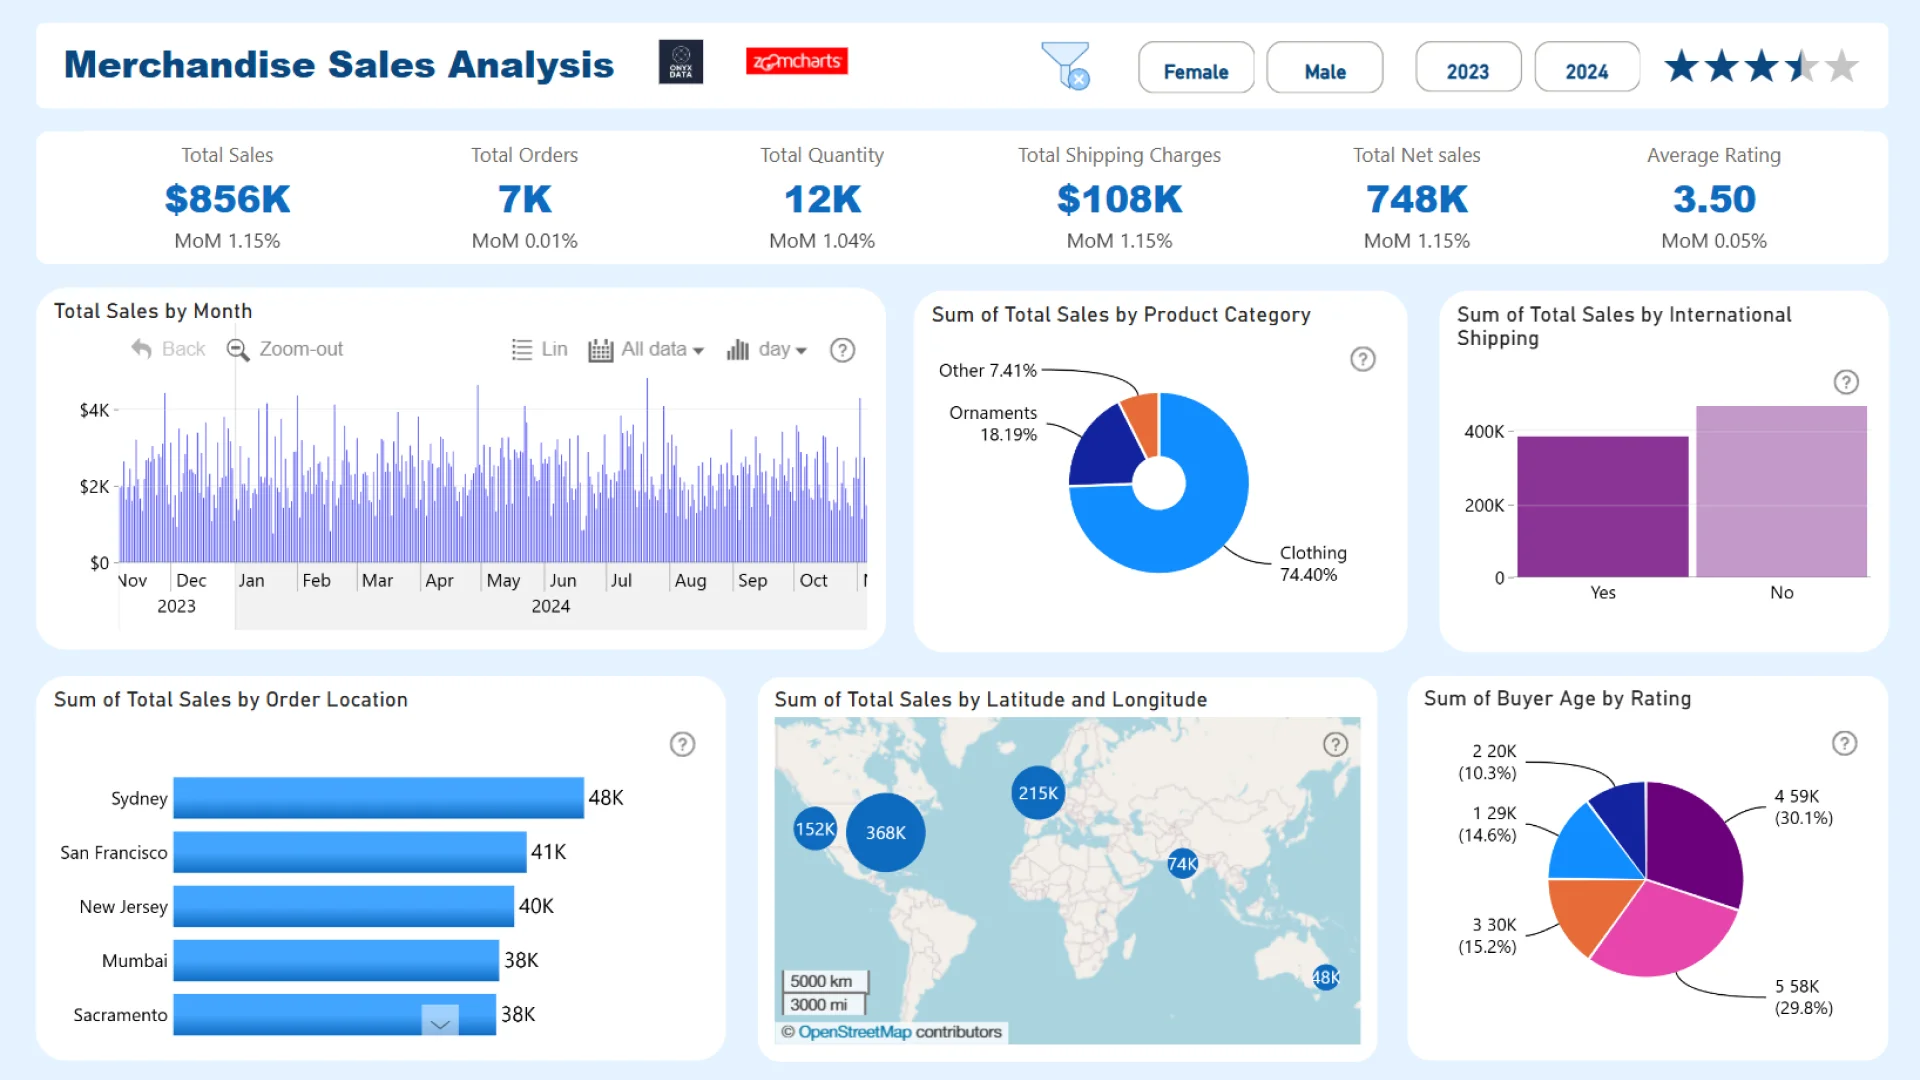Viewport: 1920px width, 1080px height.
Task: Click the Onyx Data logo
Action: coord(681,62)
